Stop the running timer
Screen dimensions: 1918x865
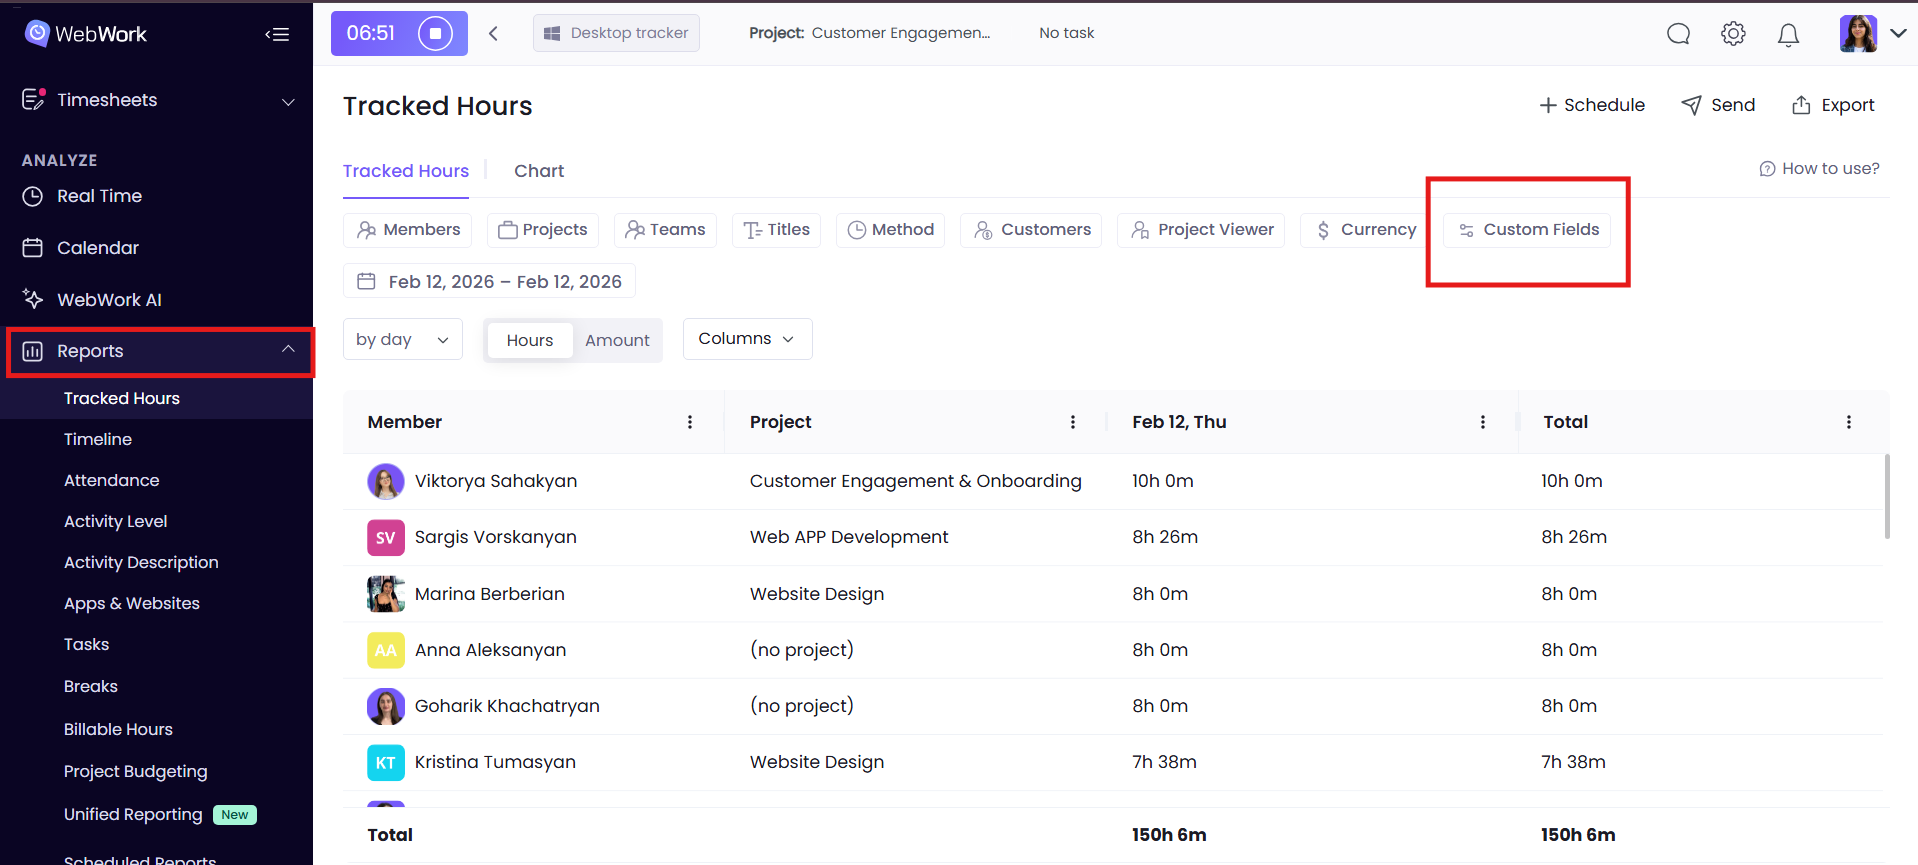click(x=435, y=33)
